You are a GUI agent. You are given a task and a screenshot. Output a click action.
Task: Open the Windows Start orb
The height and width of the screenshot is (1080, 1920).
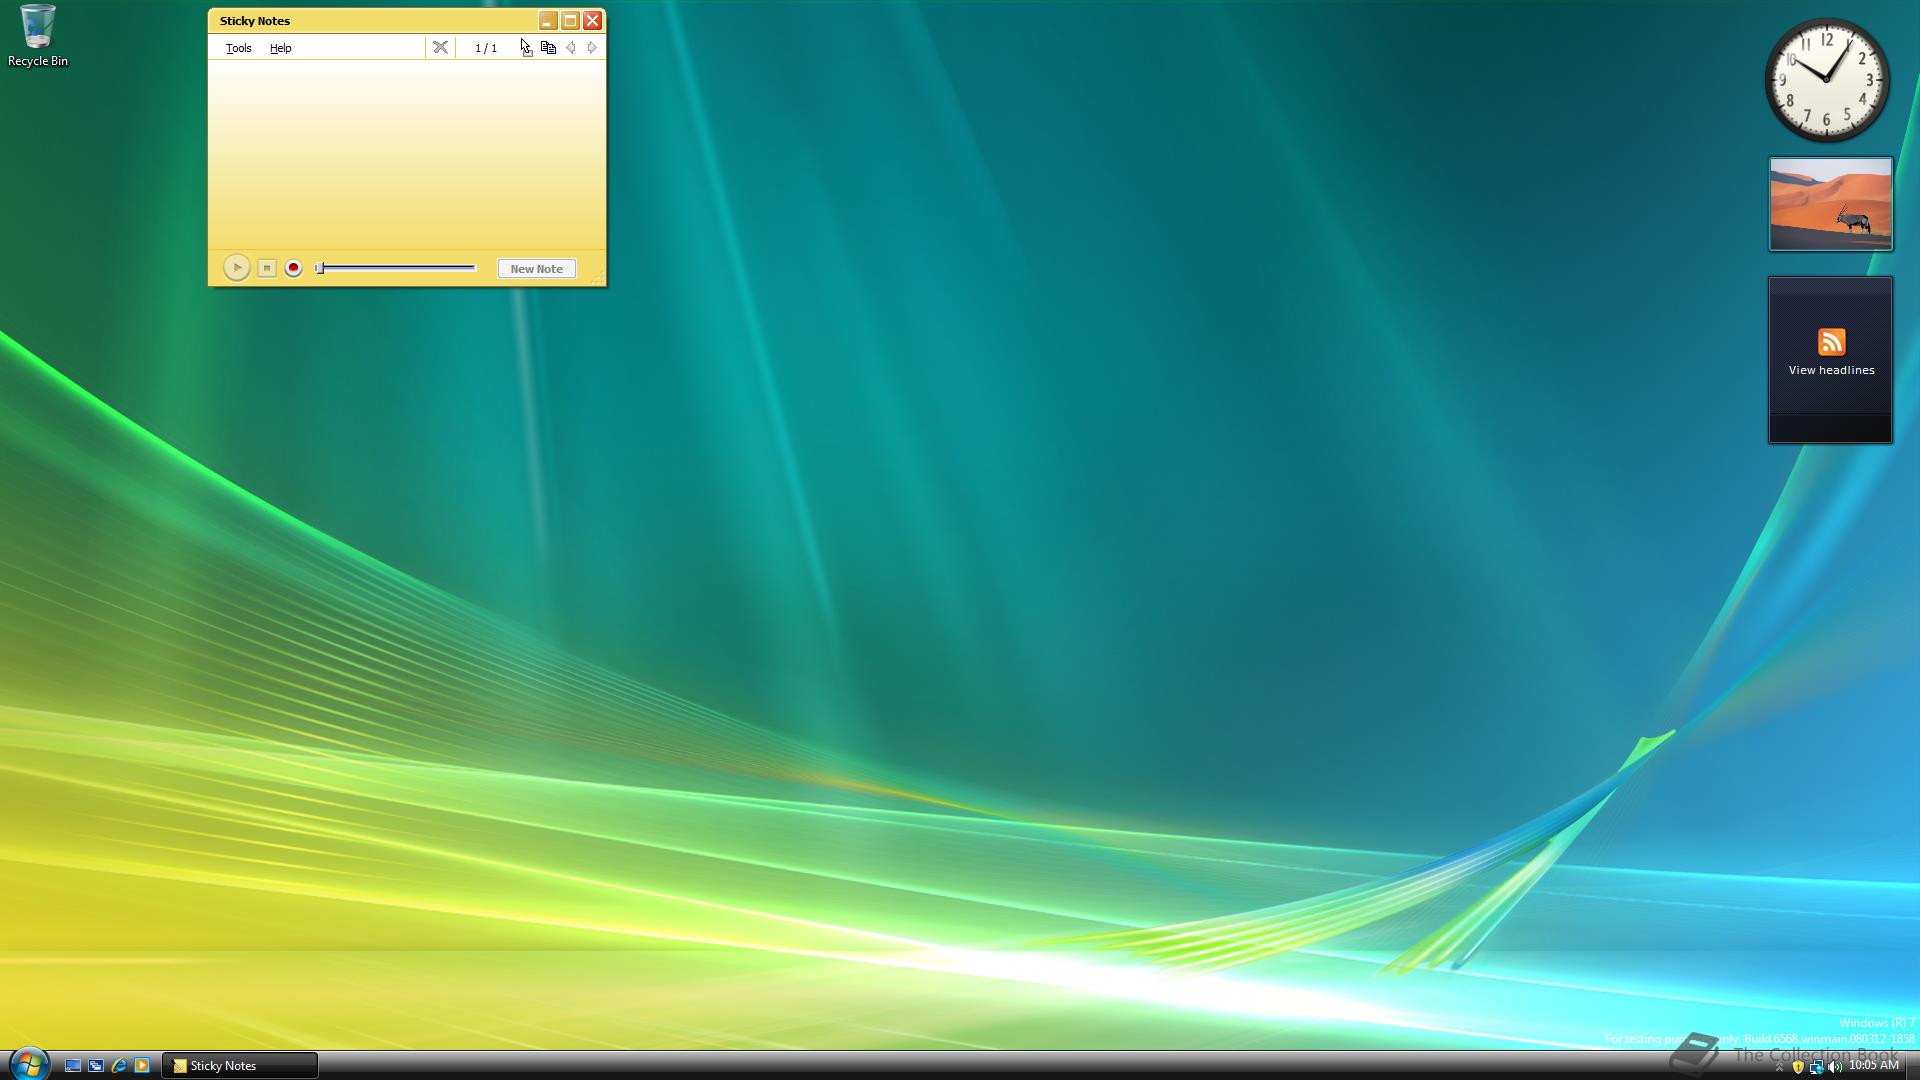pyautogui.click(x=28, y=1063)
